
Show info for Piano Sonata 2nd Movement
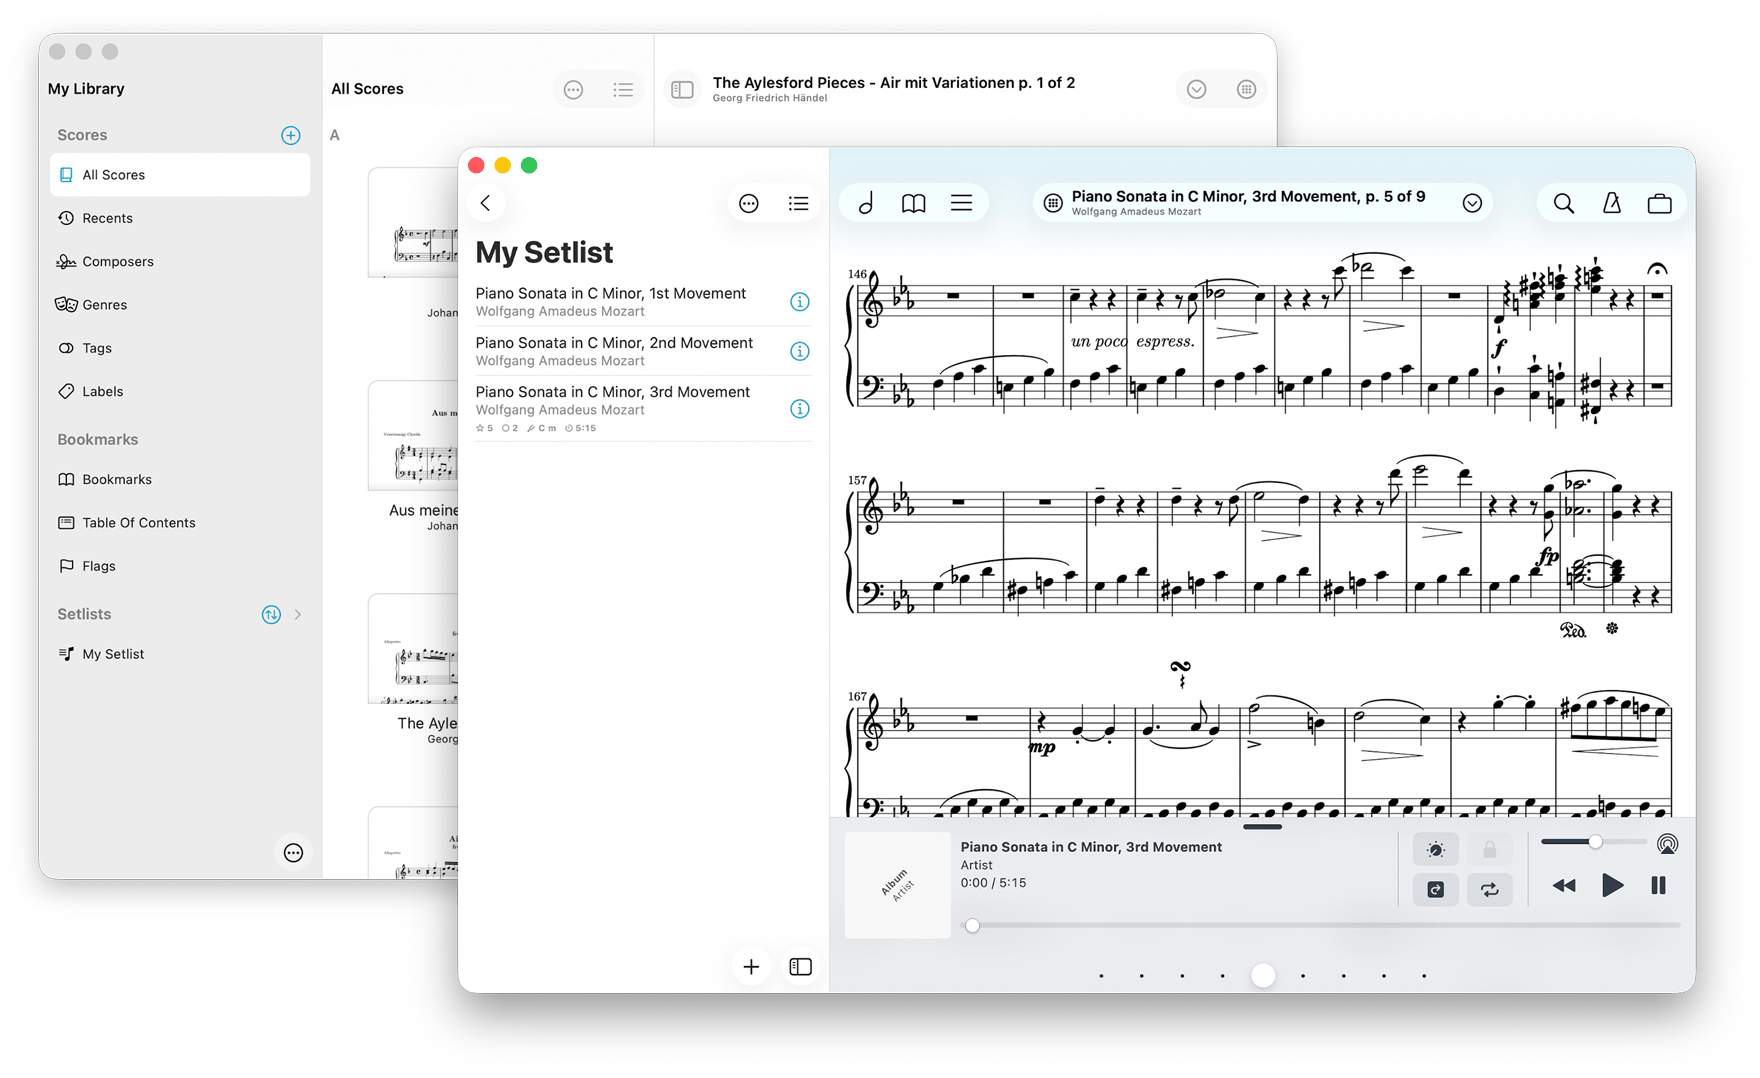click(x=800, y=351)
